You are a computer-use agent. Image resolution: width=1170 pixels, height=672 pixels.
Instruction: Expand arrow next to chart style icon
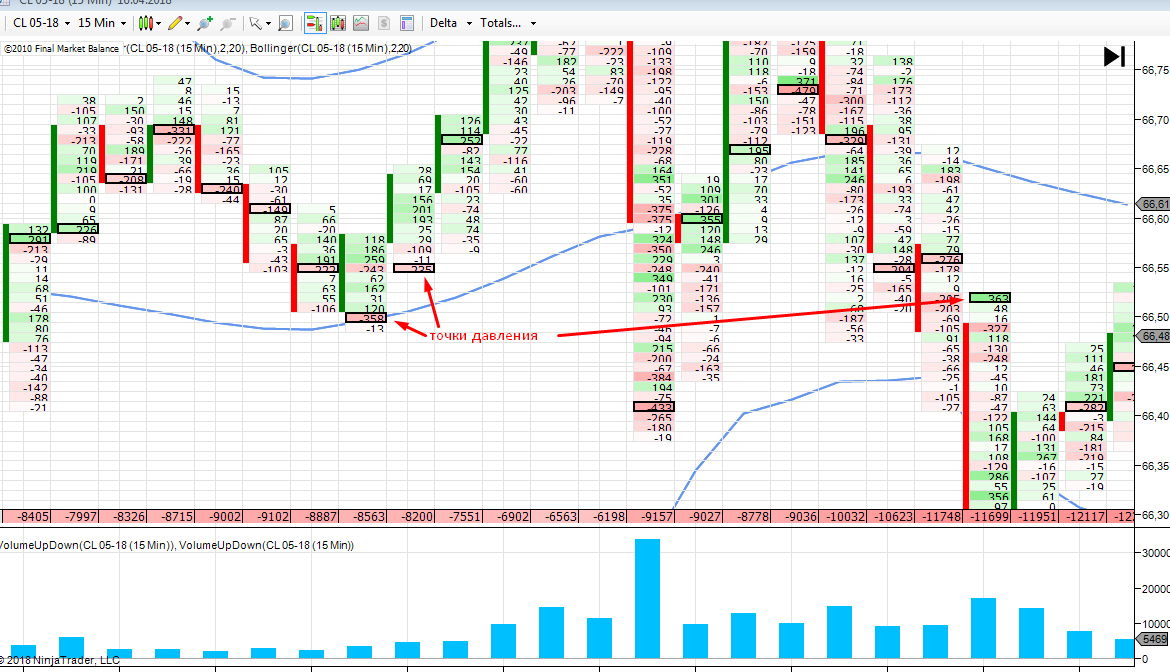pos(158,24)
